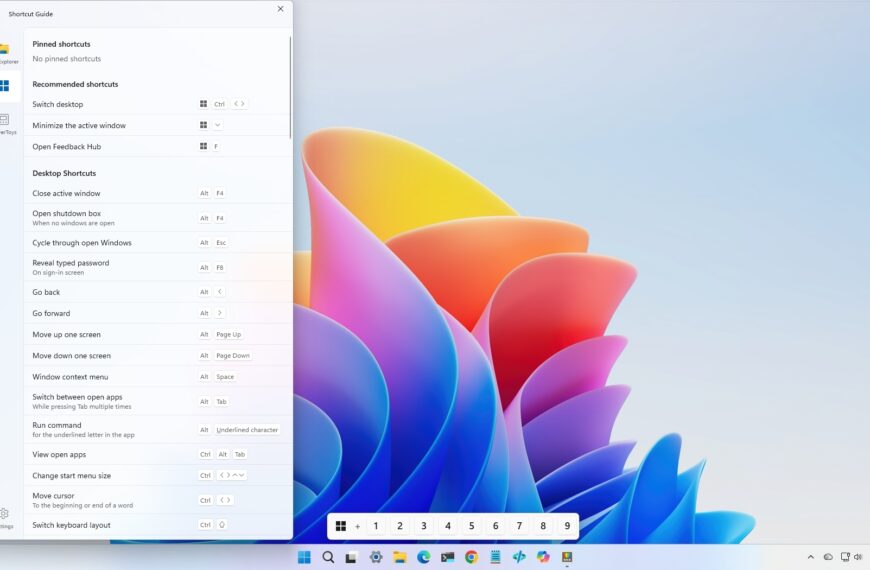This screenshot has width=870, height=570.
Task: Select the Windows logo category in the sidebar
Action: [x=6, y=85]
